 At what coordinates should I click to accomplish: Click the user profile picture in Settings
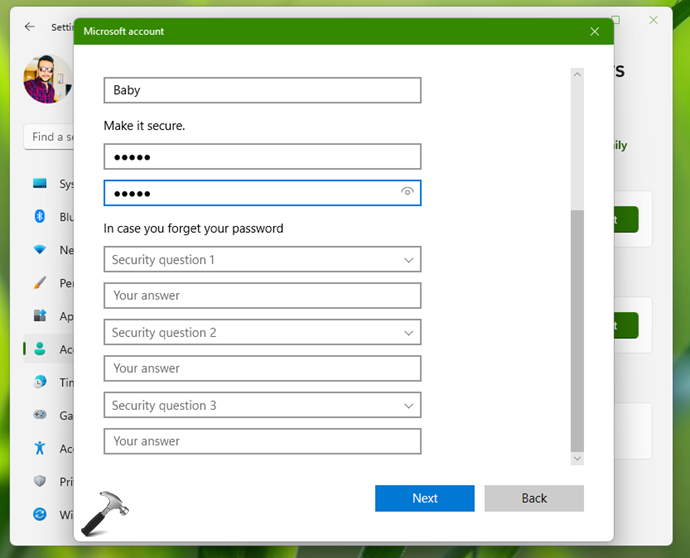point(47,80)
